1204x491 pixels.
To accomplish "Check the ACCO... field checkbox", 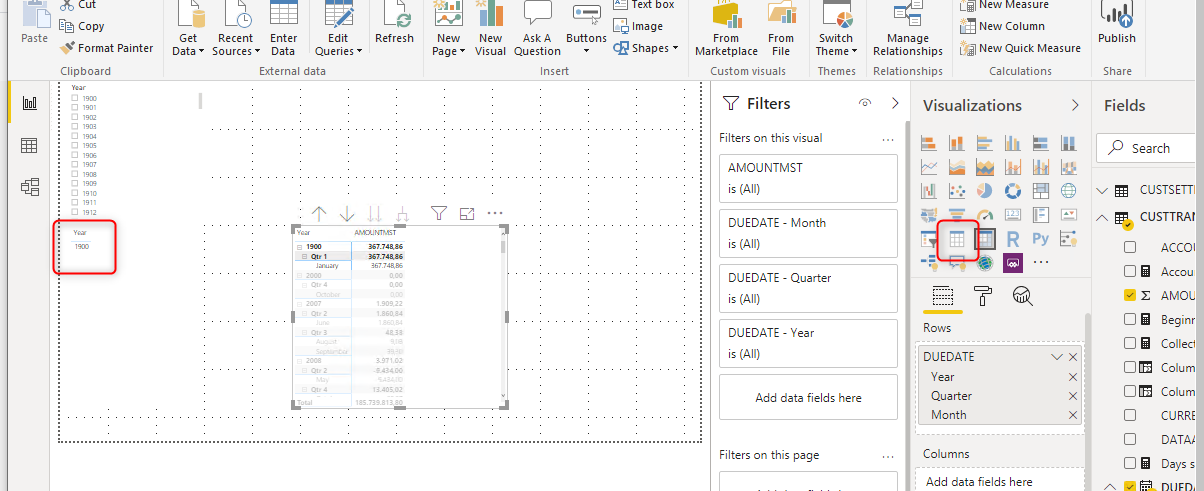I will 1130,247.
